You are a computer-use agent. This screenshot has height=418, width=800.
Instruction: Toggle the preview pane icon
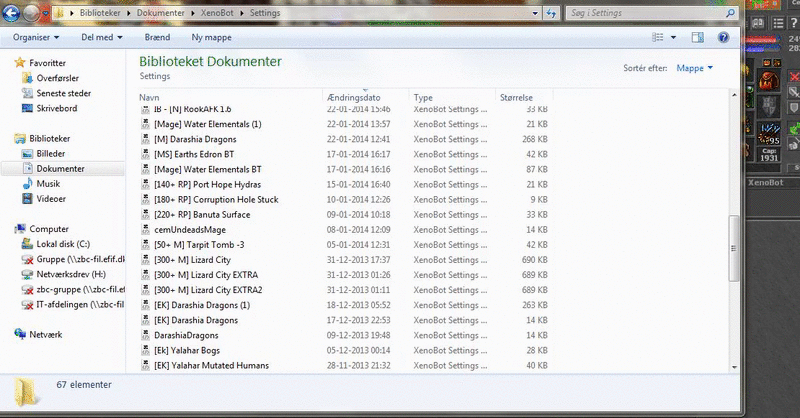click(697, 37)
